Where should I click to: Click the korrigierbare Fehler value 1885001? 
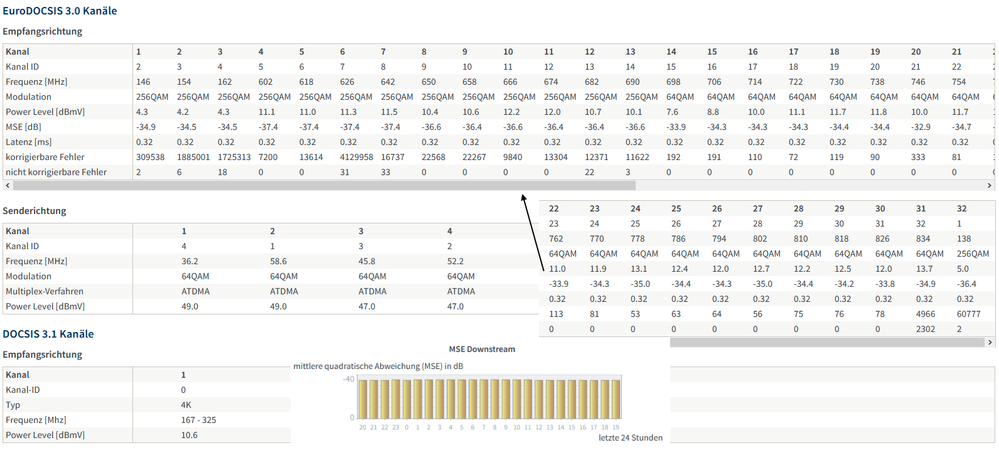click(x=193, y=157)
